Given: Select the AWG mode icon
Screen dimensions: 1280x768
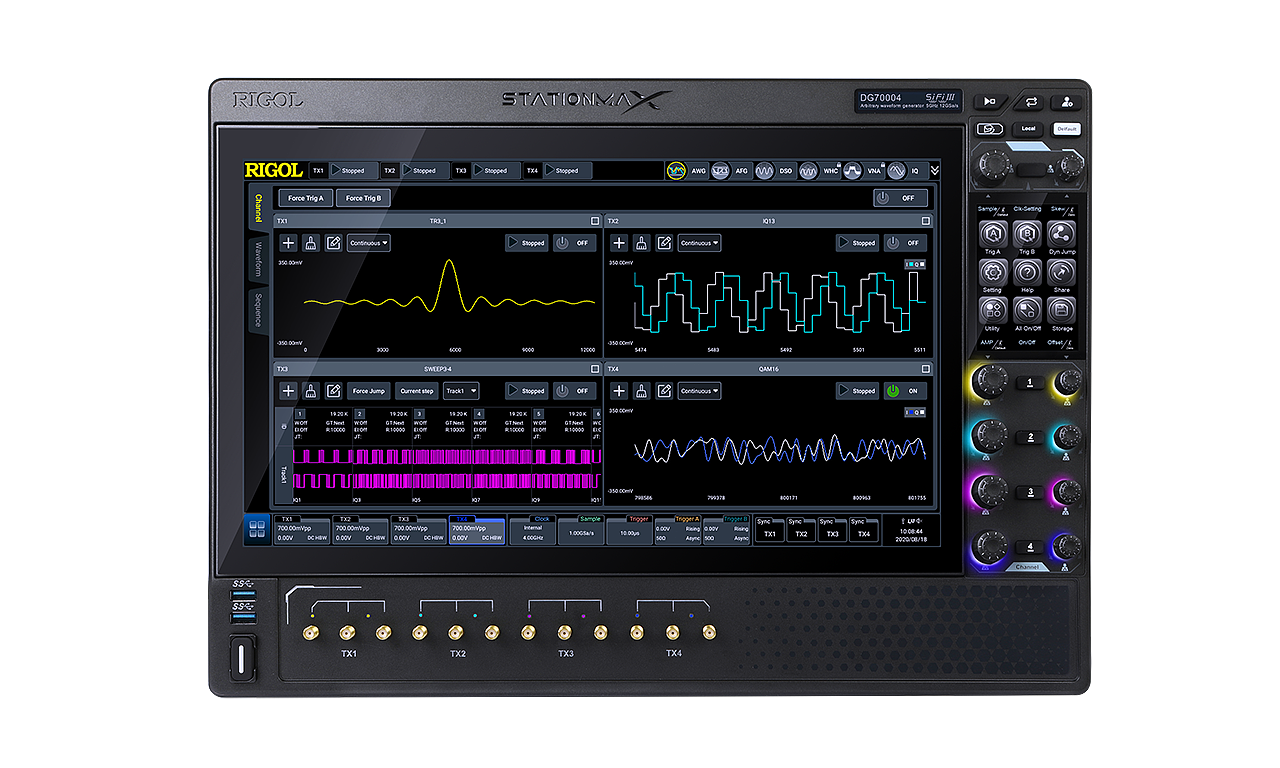Looking at the screenshot, I should pyautogui.click(x=678, y=171).
